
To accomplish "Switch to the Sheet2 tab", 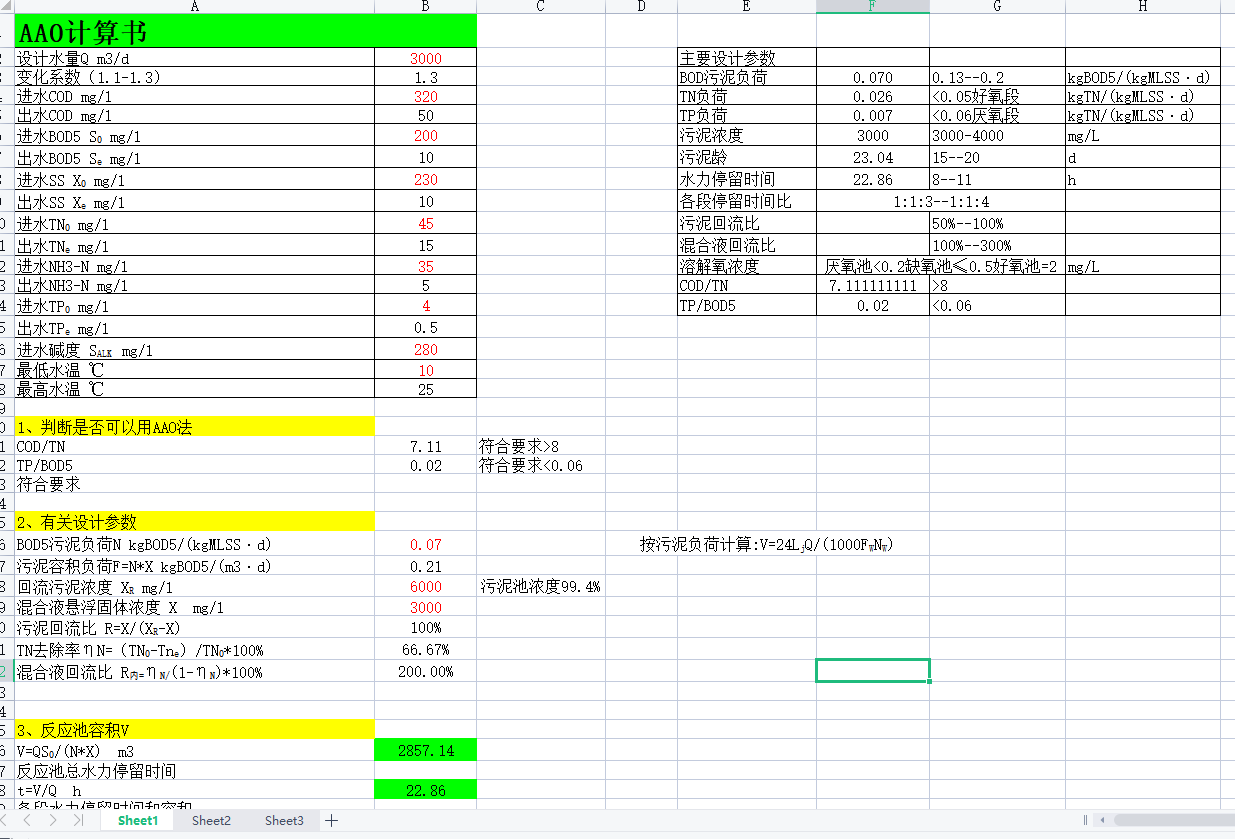I will pos(211,820).
